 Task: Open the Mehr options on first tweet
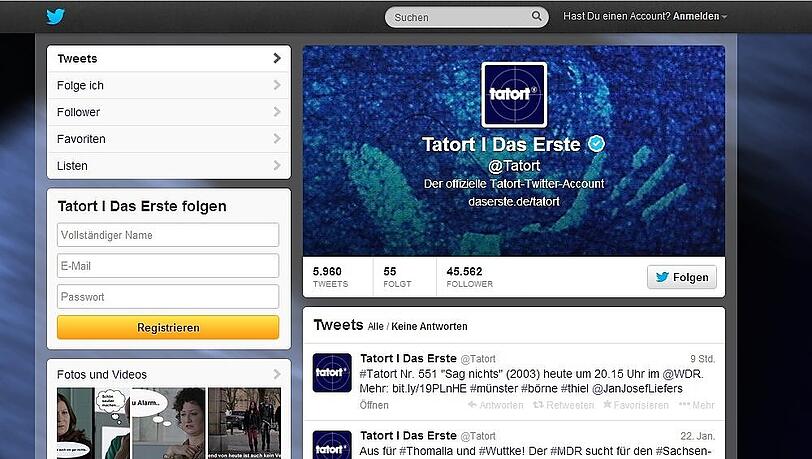(x=697, y=405)
